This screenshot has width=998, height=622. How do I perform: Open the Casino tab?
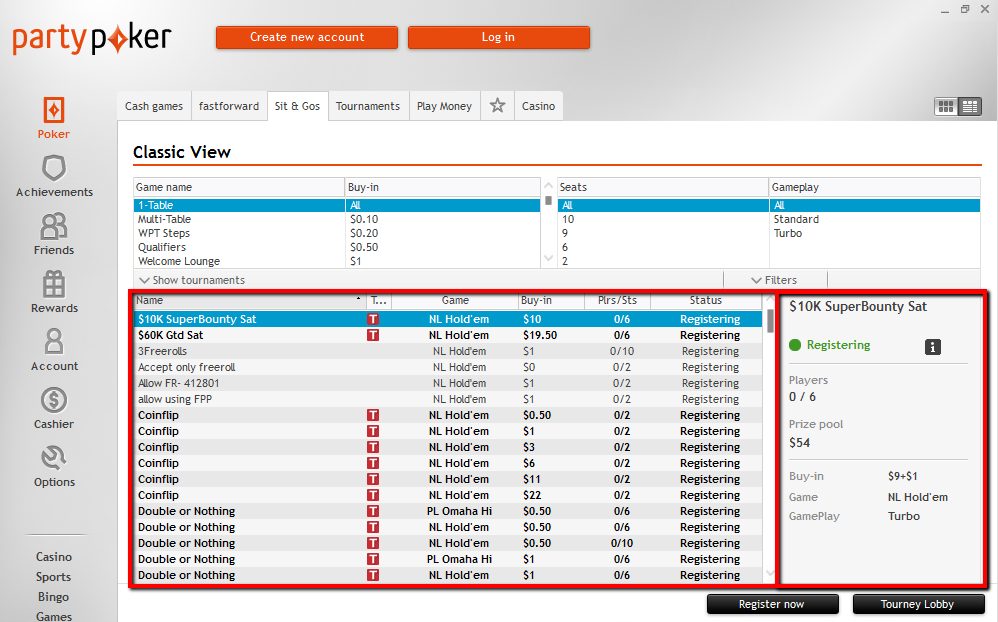click(538, 106)
